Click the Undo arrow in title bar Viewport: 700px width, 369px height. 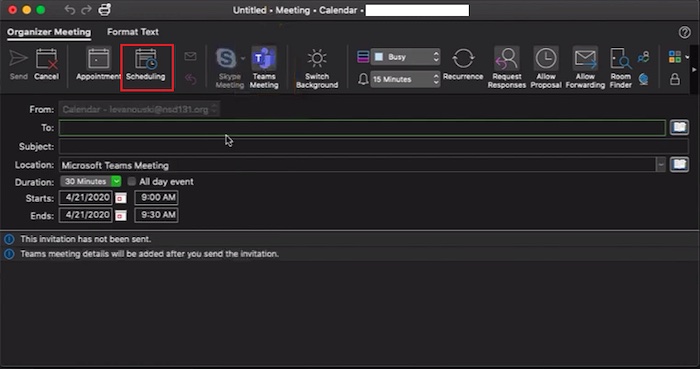(x=70, y=10)
